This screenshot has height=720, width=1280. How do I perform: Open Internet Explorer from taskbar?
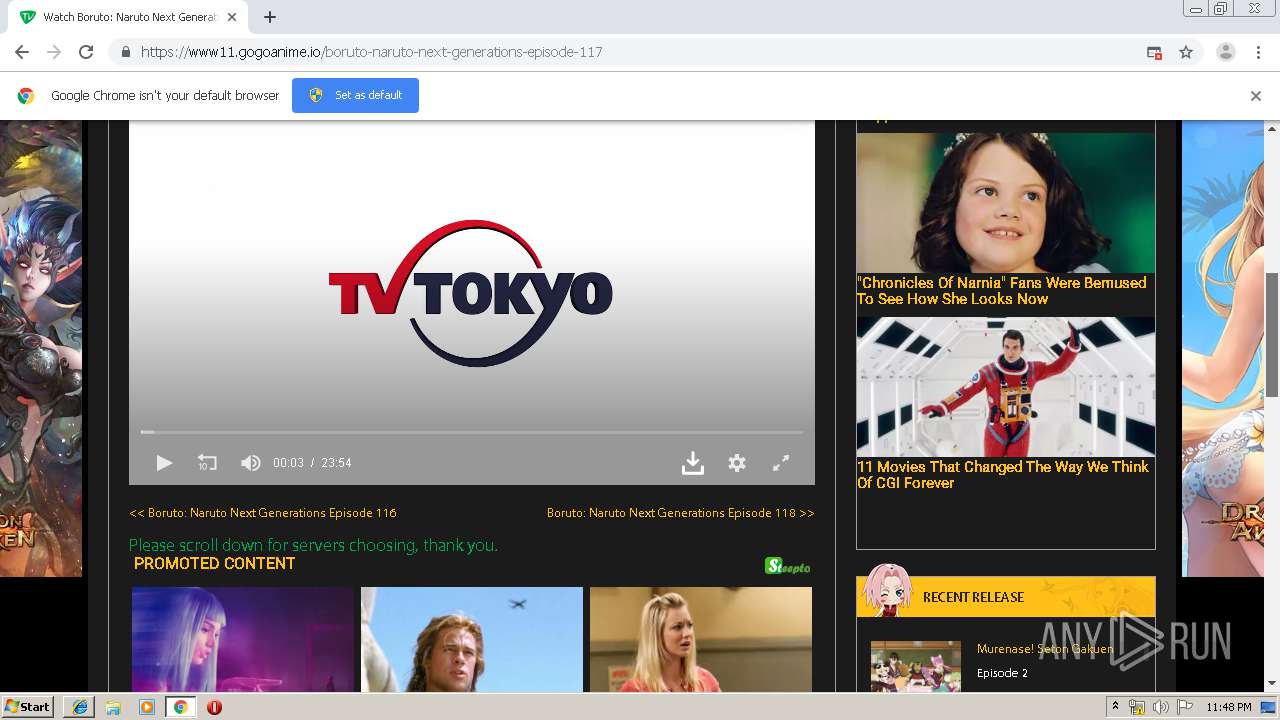click(79, 707)
